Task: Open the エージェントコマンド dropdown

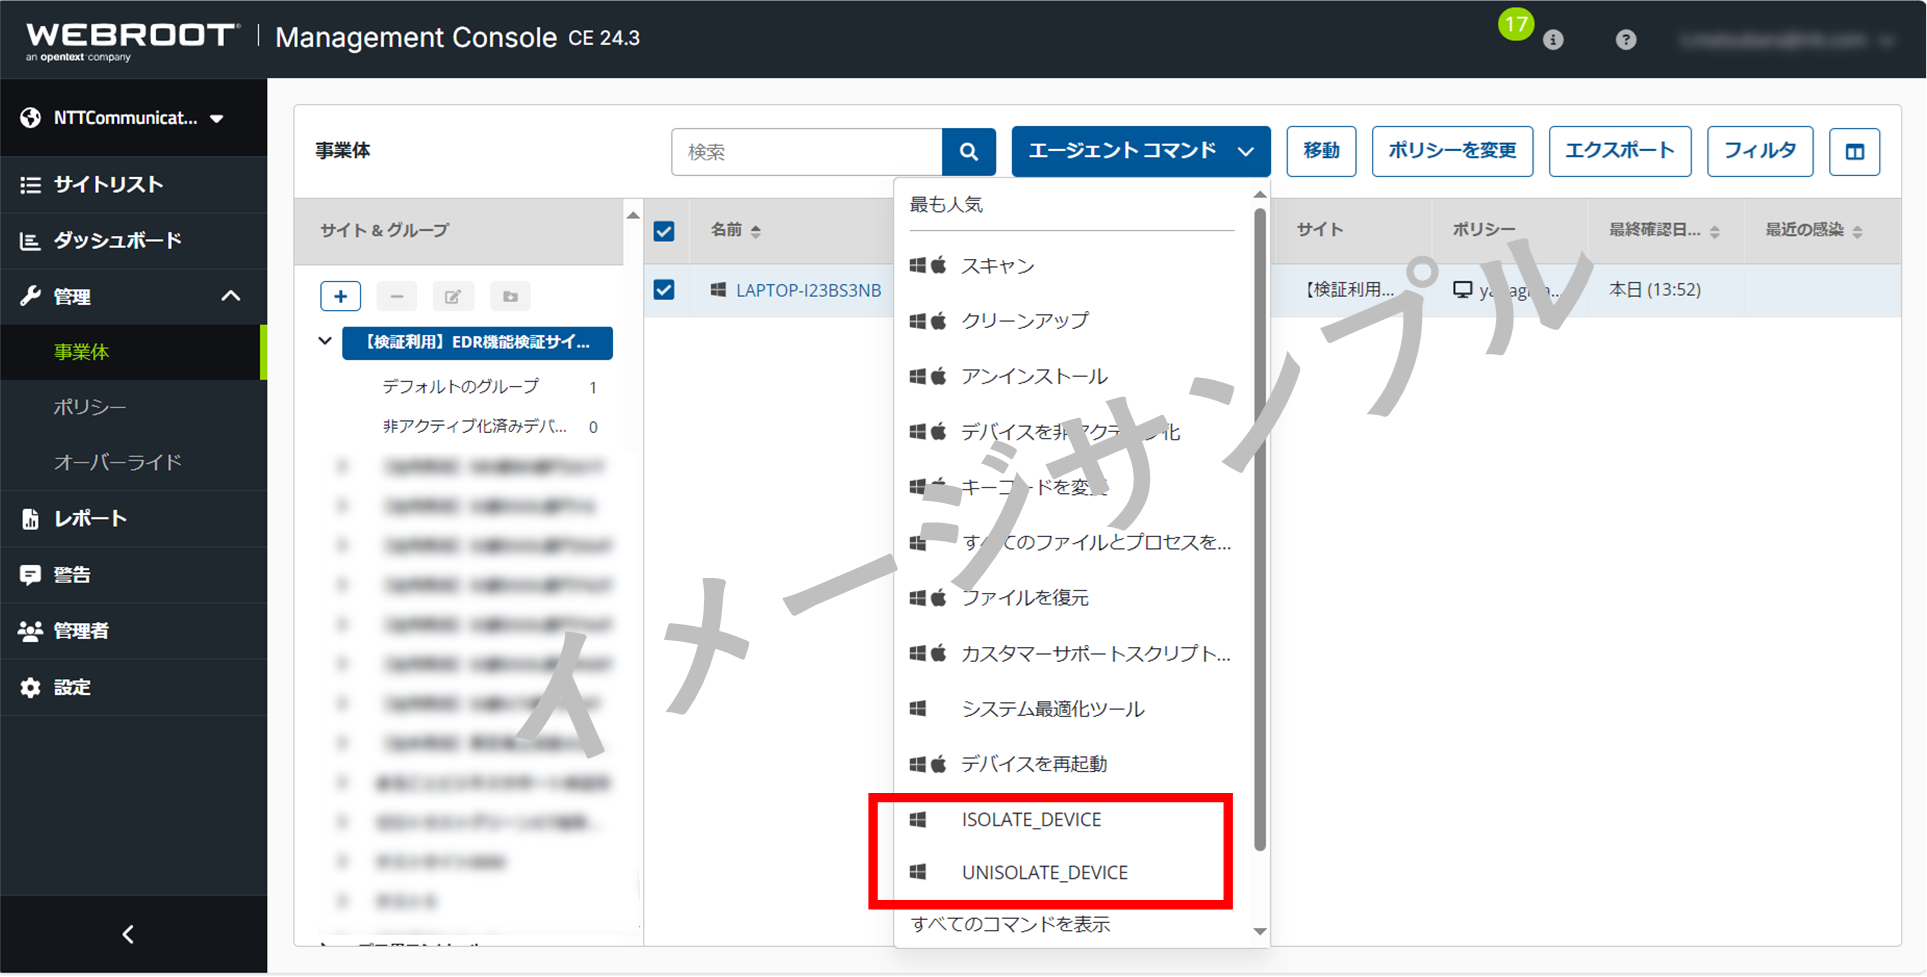Action: [1140, 151]
